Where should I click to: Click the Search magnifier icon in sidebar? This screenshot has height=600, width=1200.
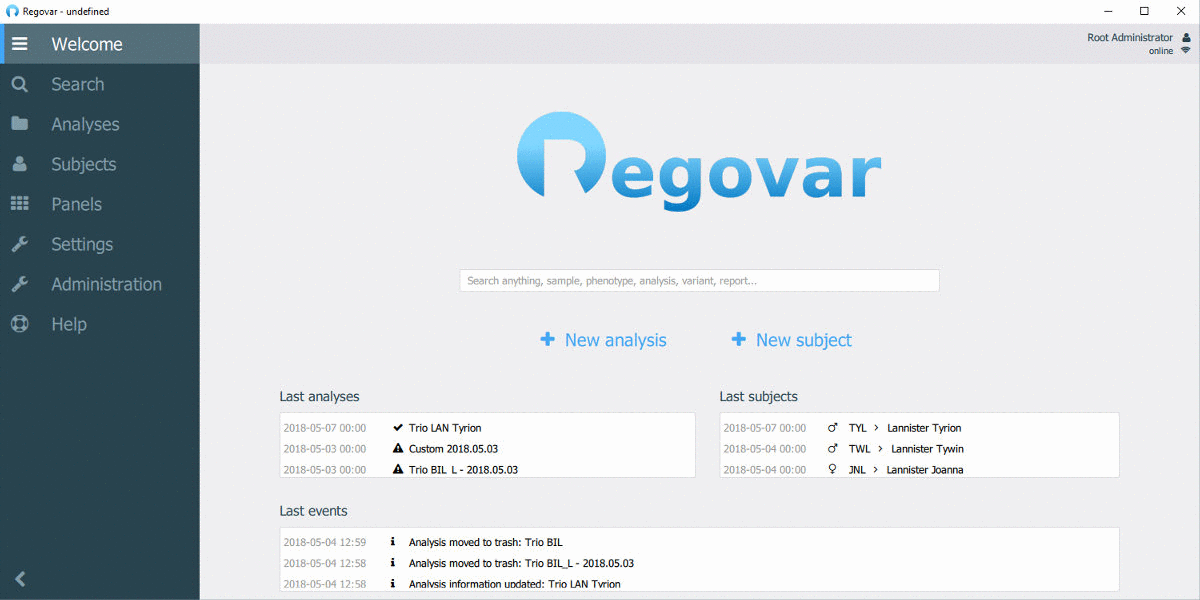20,84
